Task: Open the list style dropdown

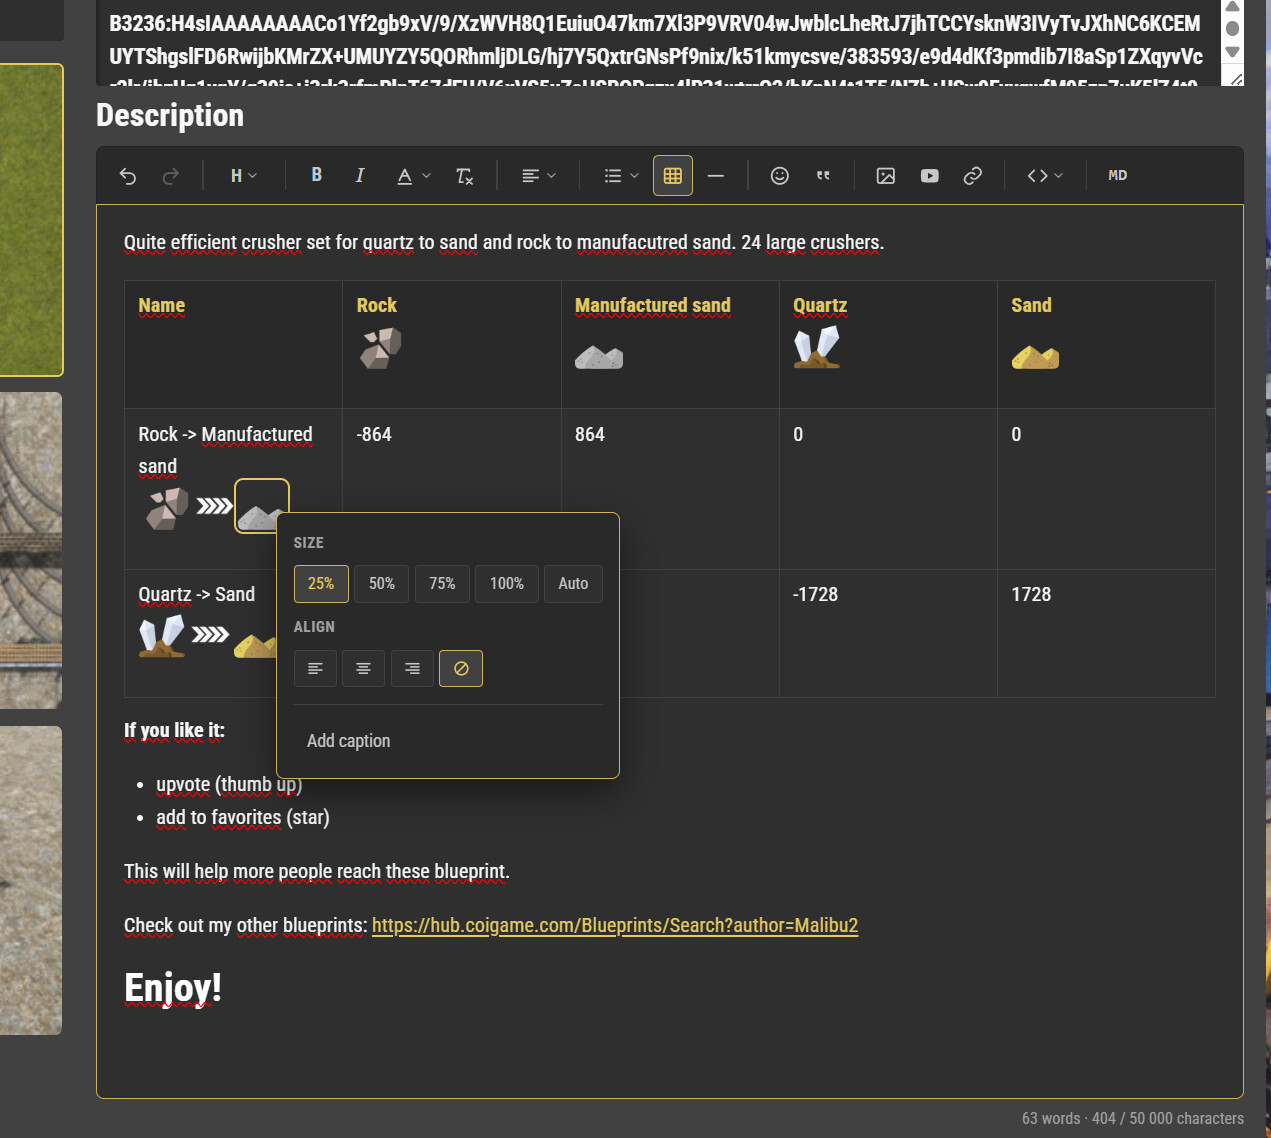Action: click(621, 176)
